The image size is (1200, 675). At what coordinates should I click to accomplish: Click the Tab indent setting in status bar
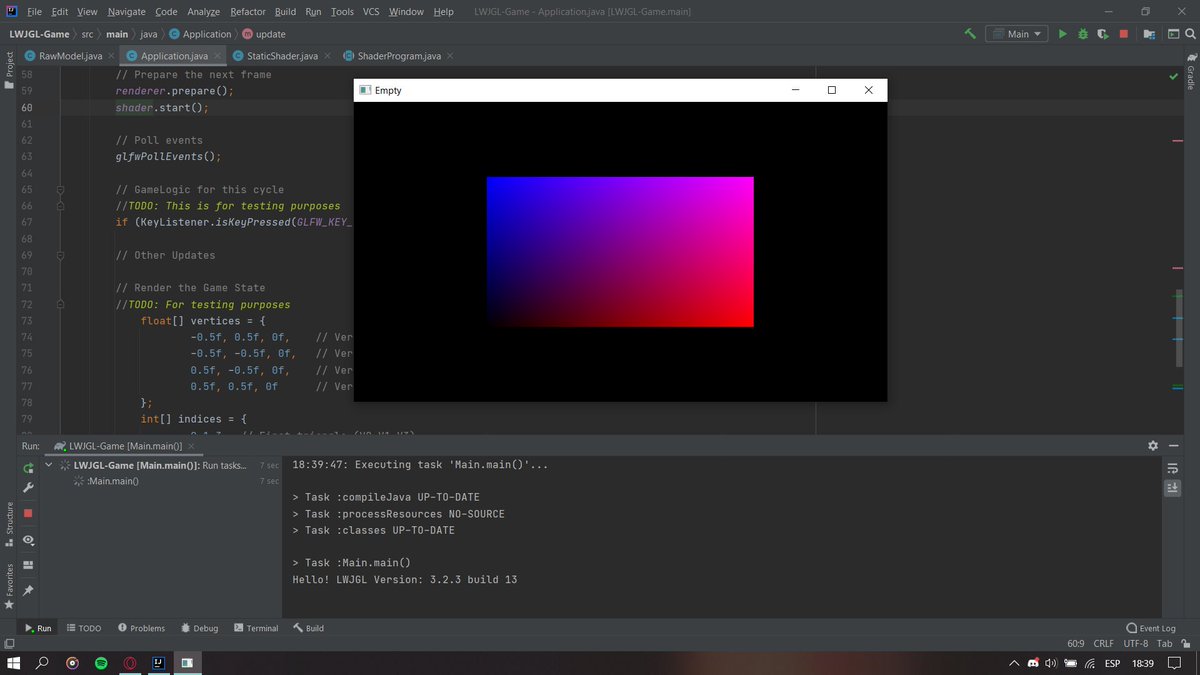1166,644
